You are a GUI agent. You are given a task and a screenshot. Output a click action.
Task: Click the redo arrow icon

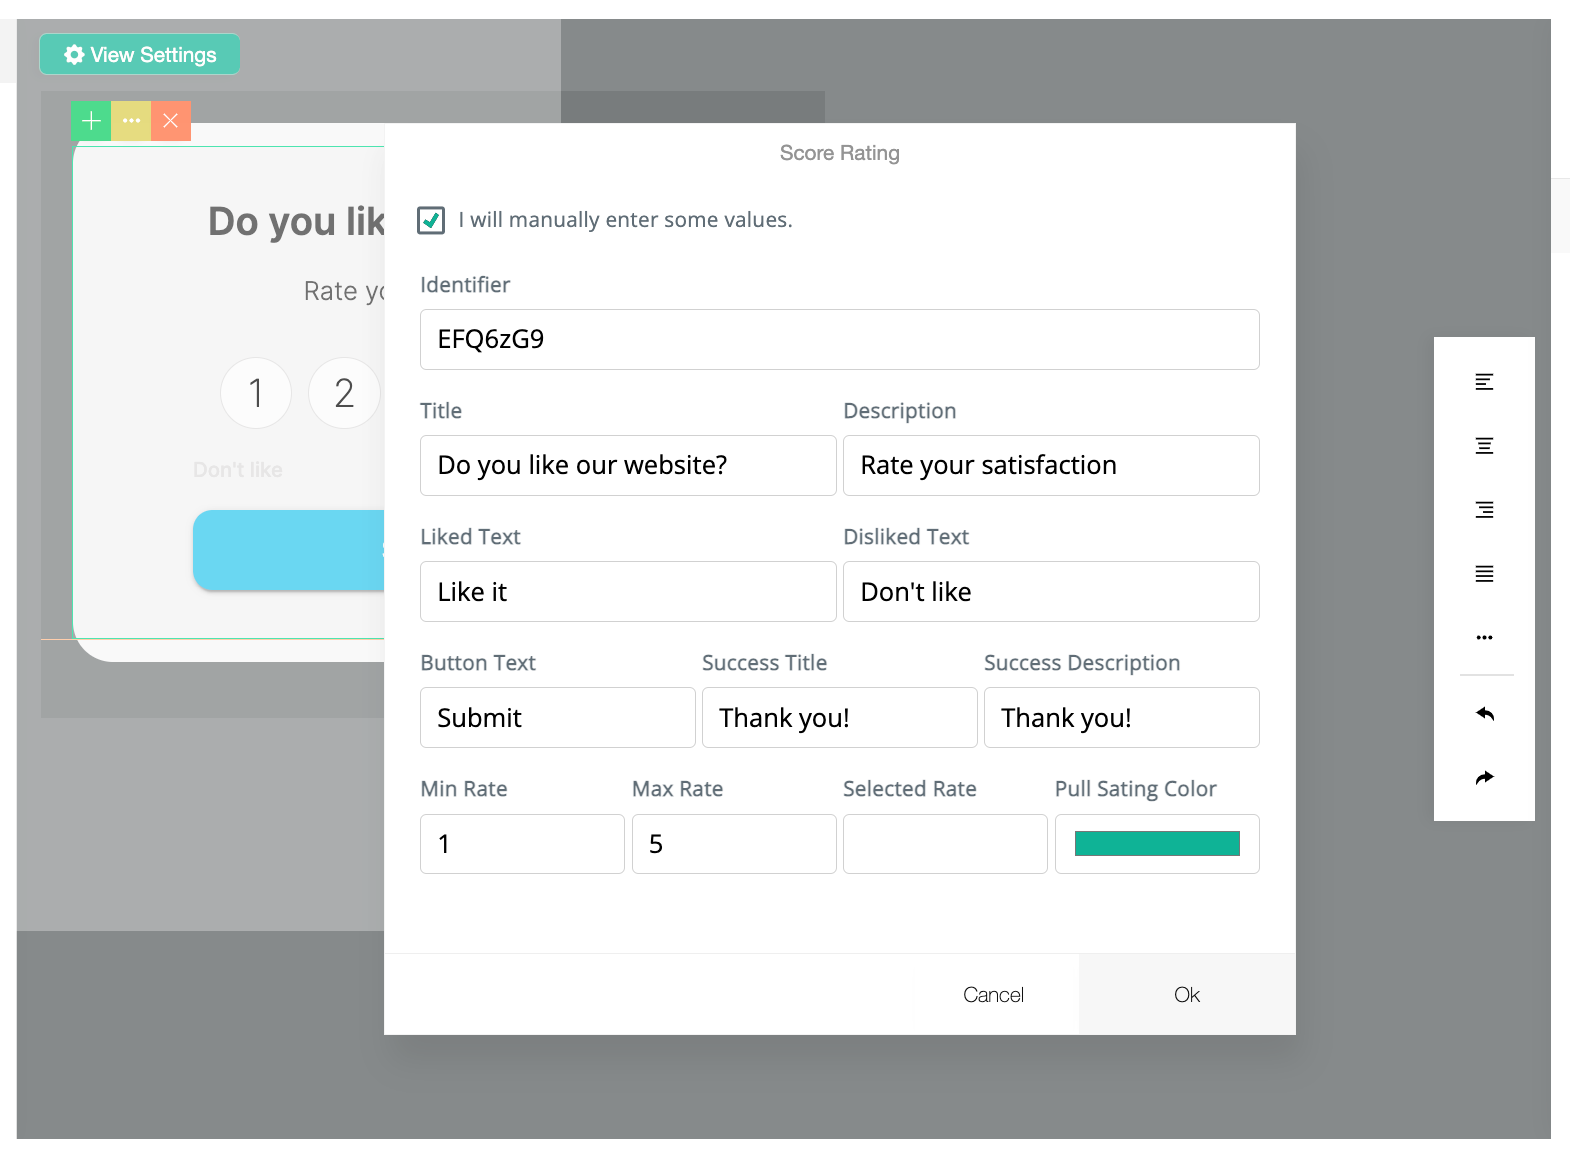[1484, 778]
